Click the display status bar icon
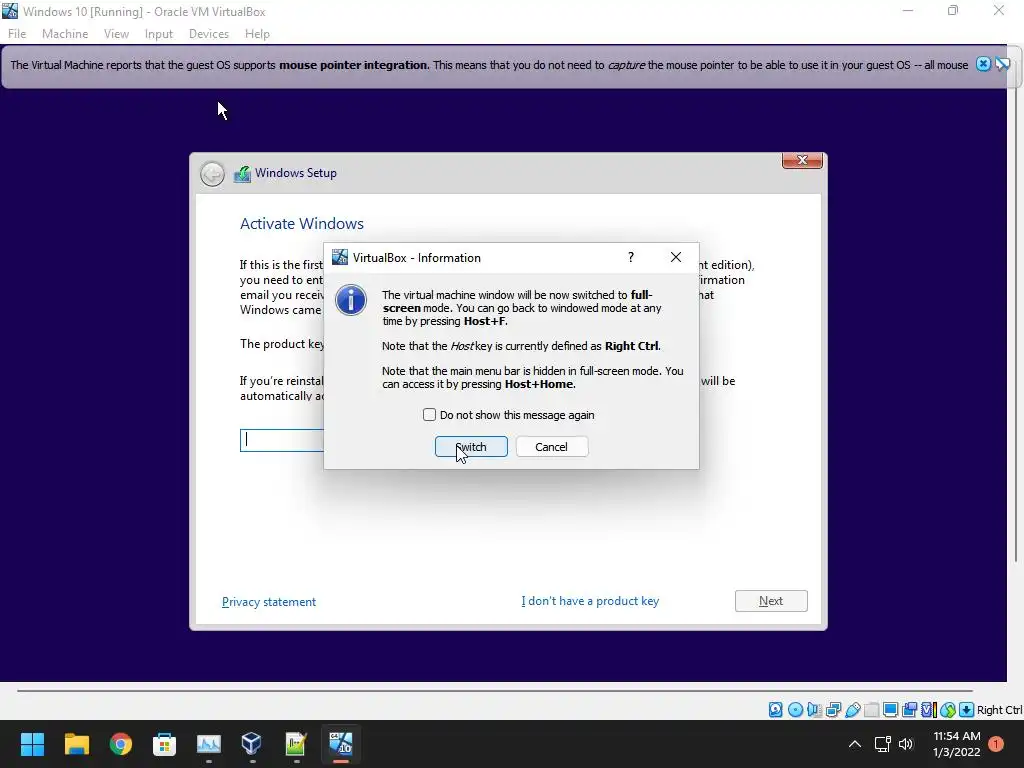The image size is (1024, 768). click(x=890, y=709)
